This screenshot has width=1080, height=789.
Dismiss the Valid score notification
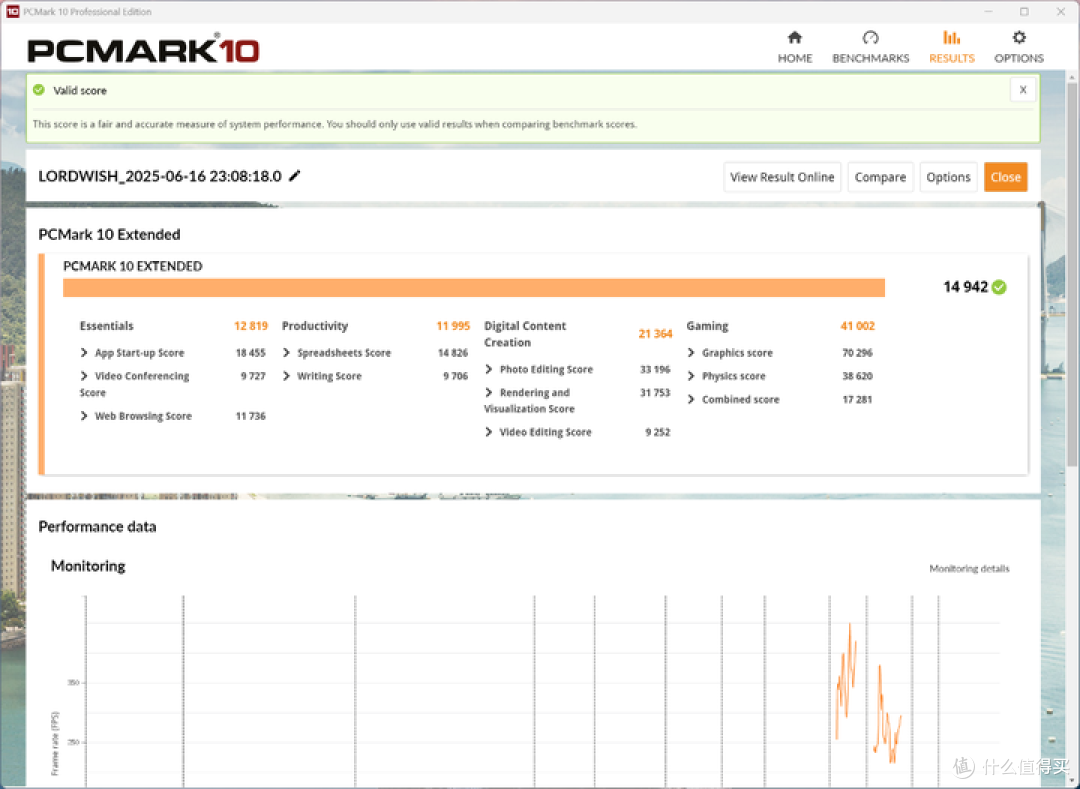1023,90
